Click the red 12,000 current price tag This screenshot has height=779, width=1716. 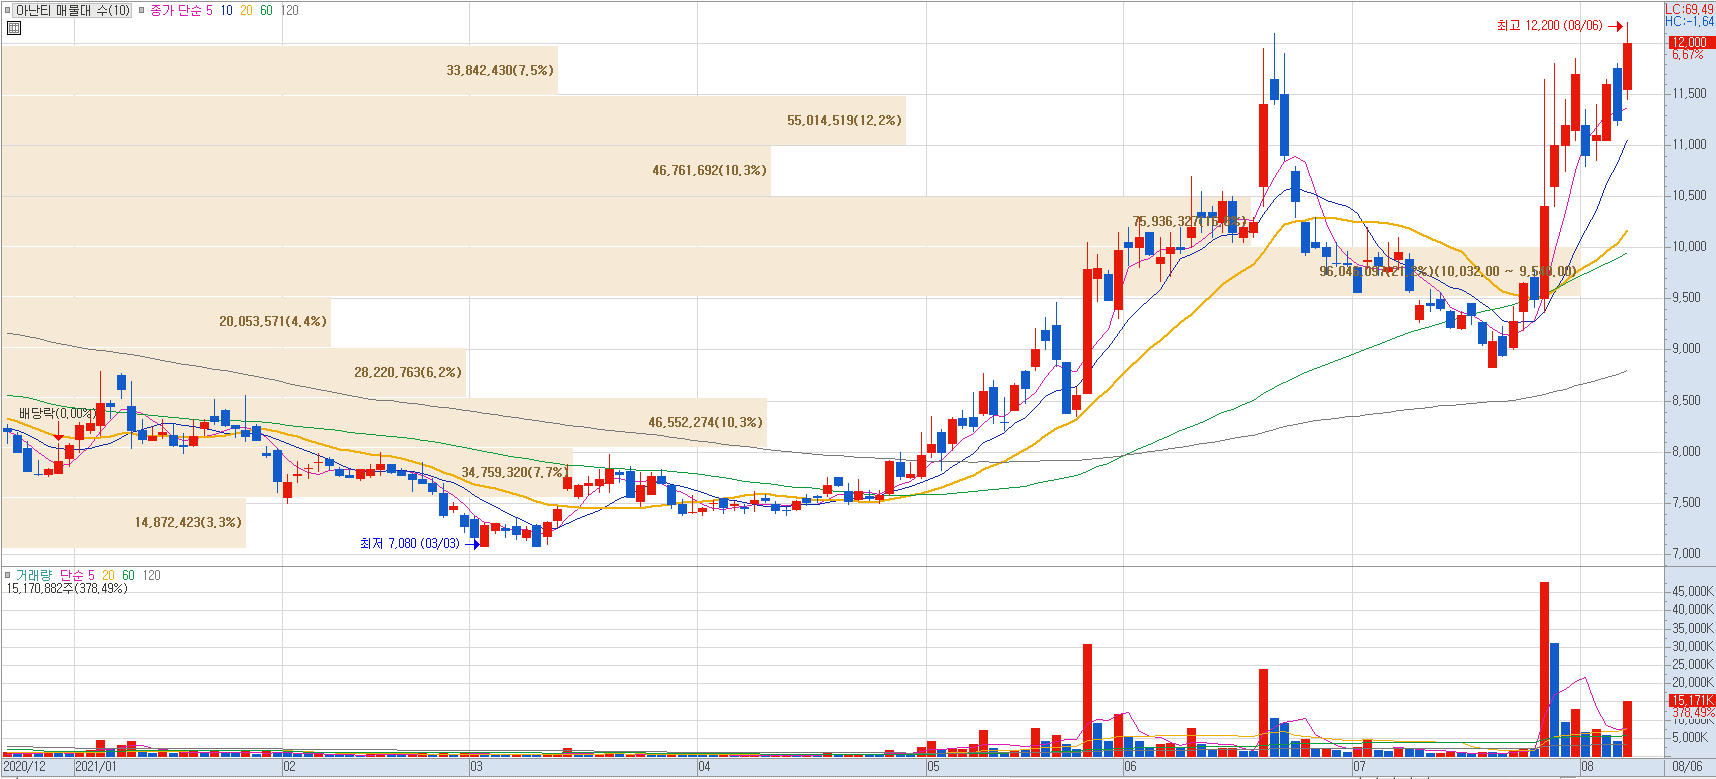coord(1691,43)
